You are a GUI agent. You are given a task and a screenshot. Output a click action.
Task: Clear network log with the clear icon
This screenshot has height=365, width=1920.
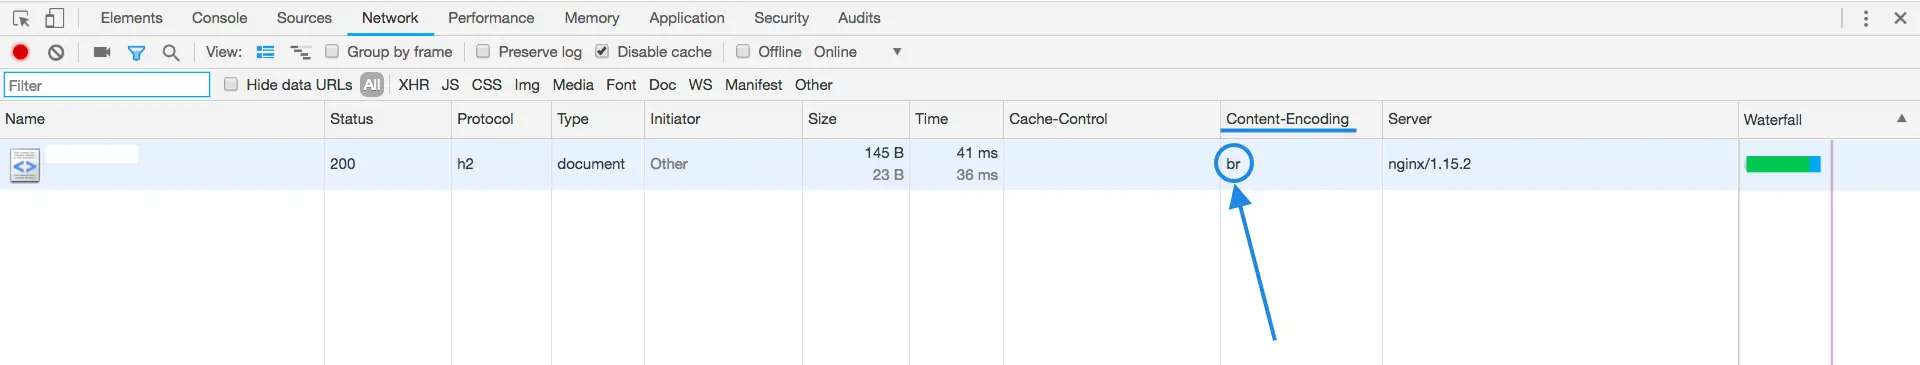[57, 52]
